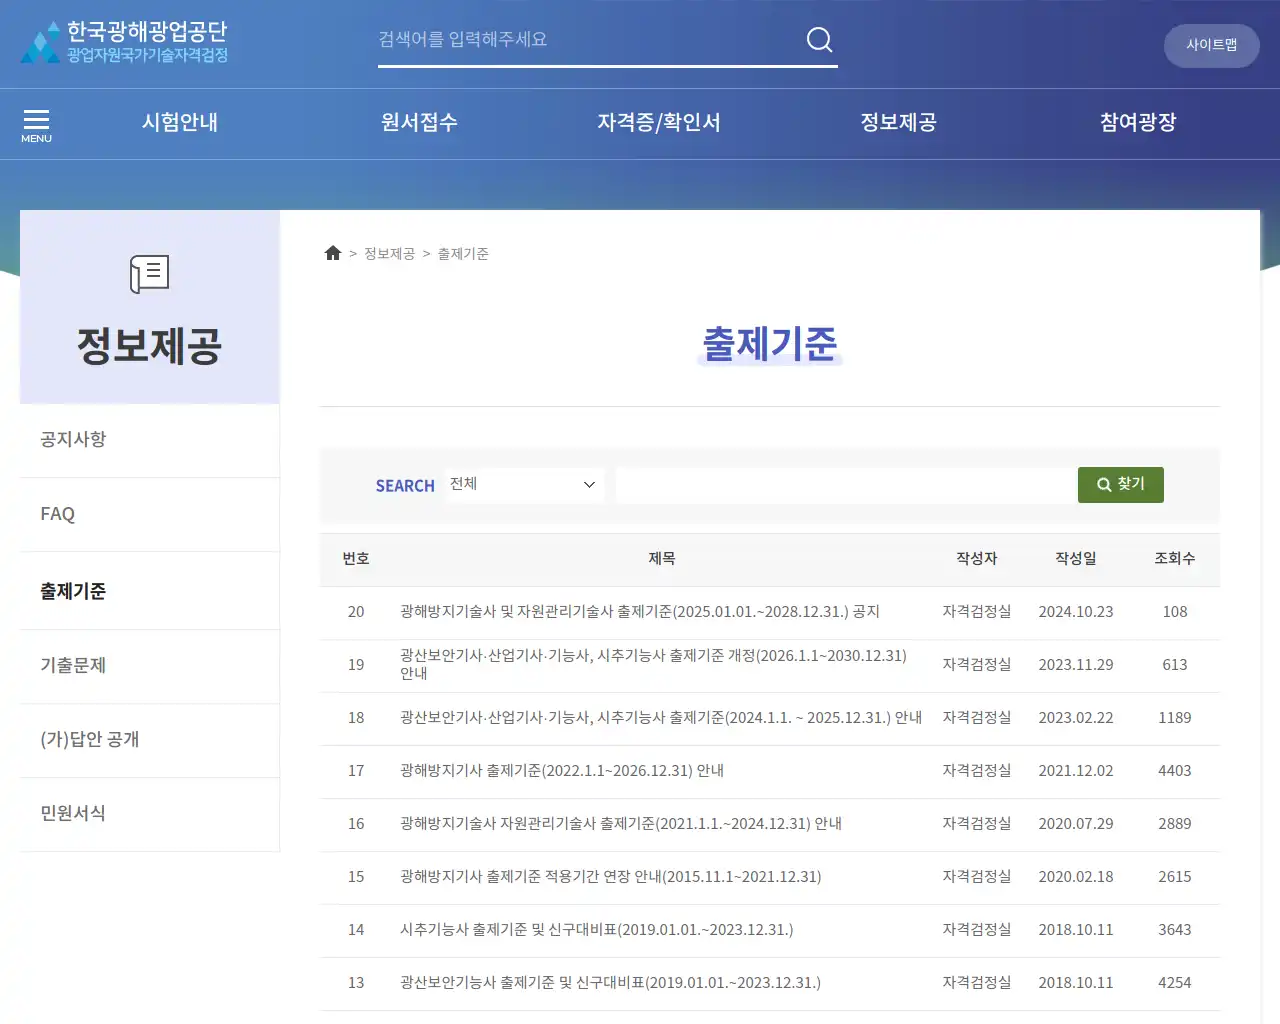The height and width of the screenshot is (1024, 1280).
Task: Open the 시험안내 main menu
Action: [x=180, y=122]
